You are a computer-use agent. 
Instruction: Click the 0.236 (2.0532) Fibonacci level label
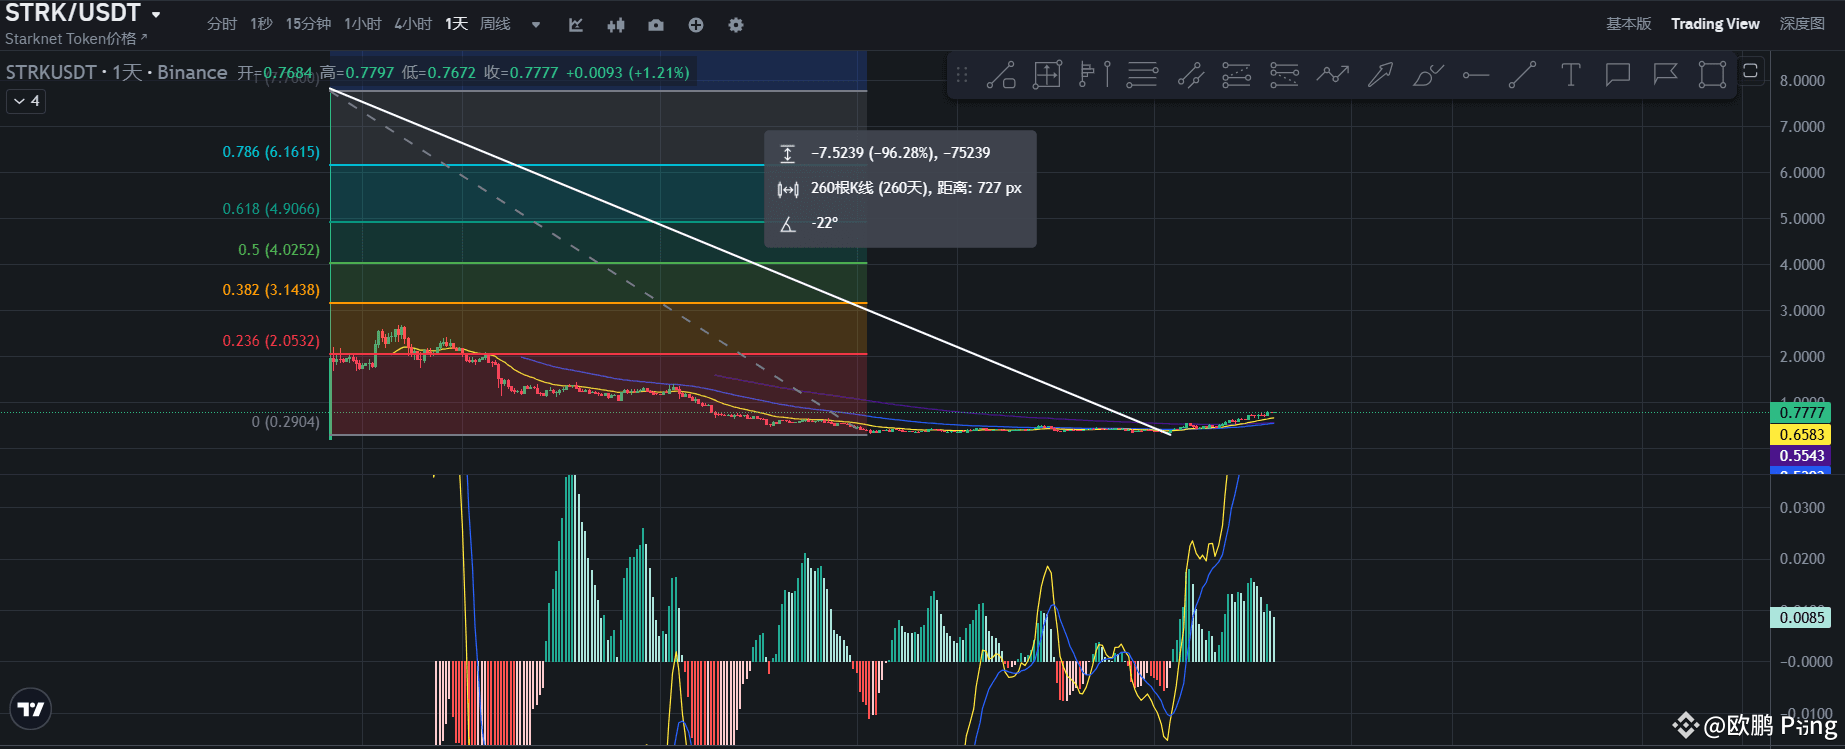pos(271,341)
